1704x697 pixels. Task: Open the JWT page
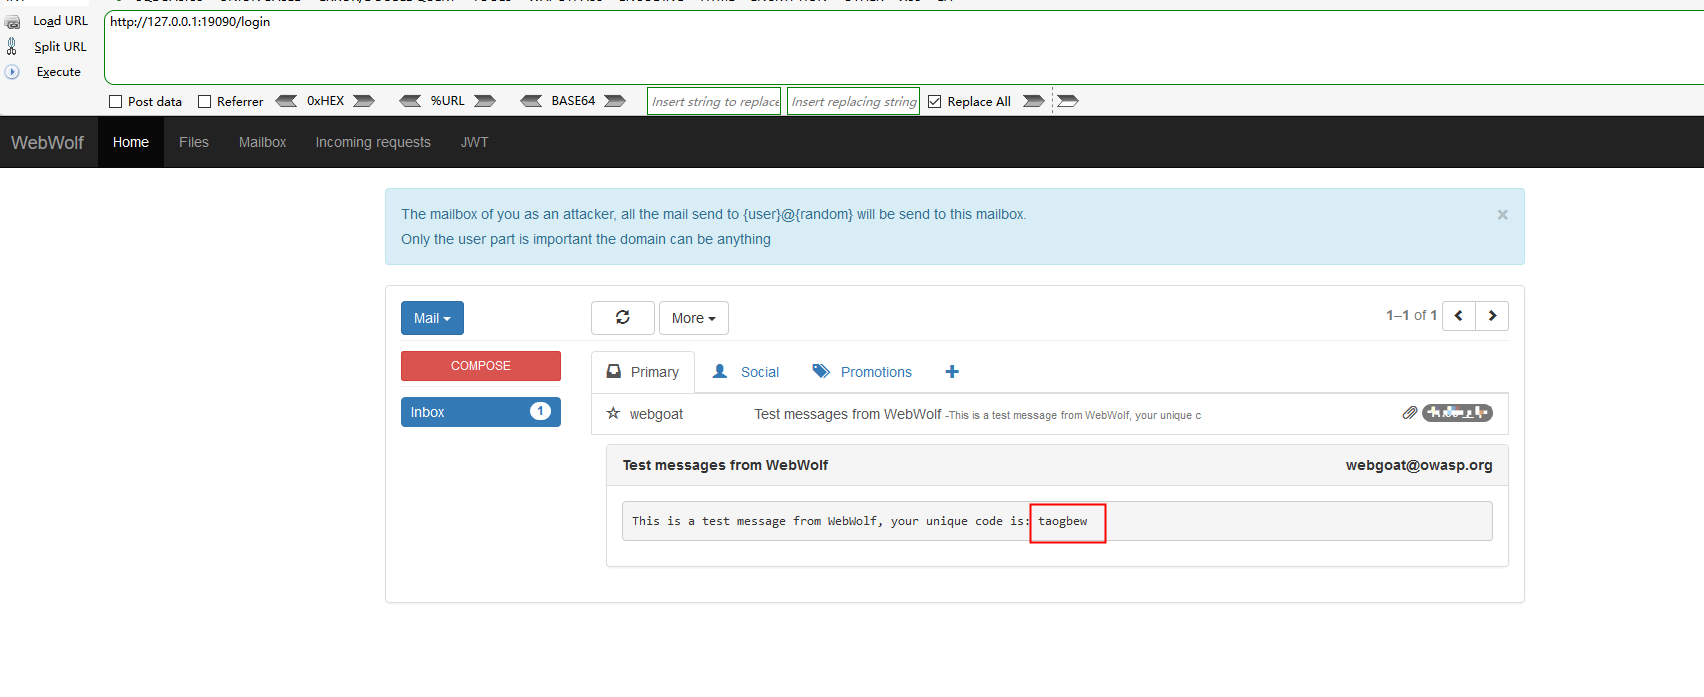[x=475, y=142]
